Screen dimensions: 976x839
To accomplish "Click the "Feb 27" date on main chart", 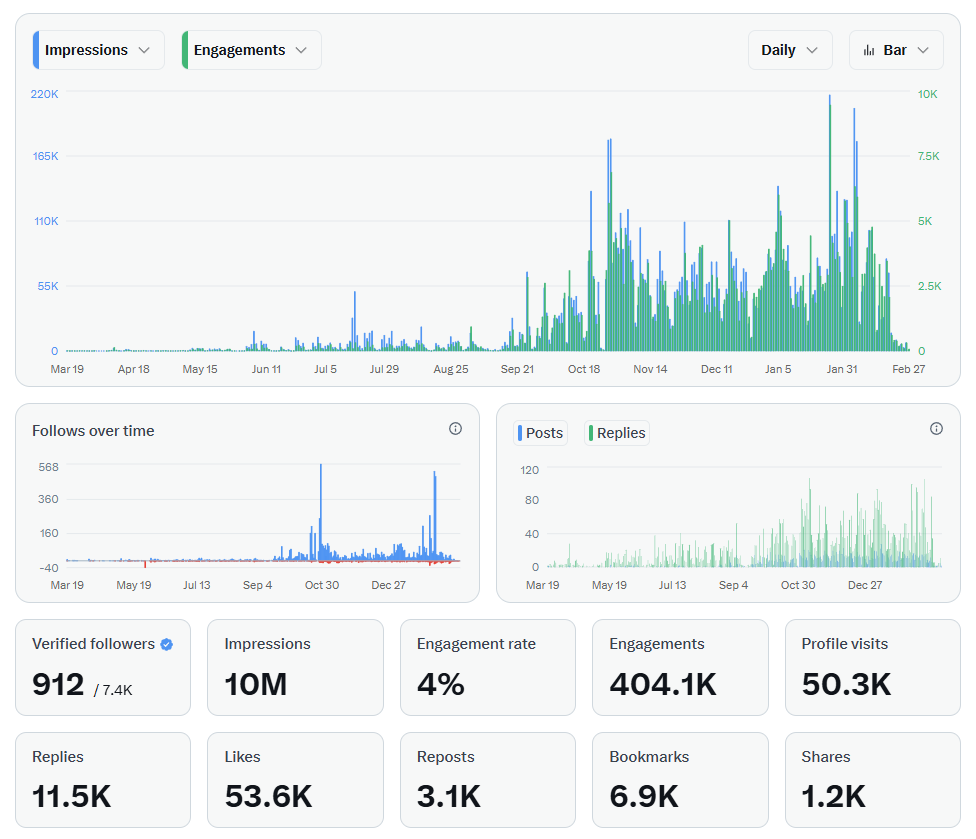I will click(908, 369).
